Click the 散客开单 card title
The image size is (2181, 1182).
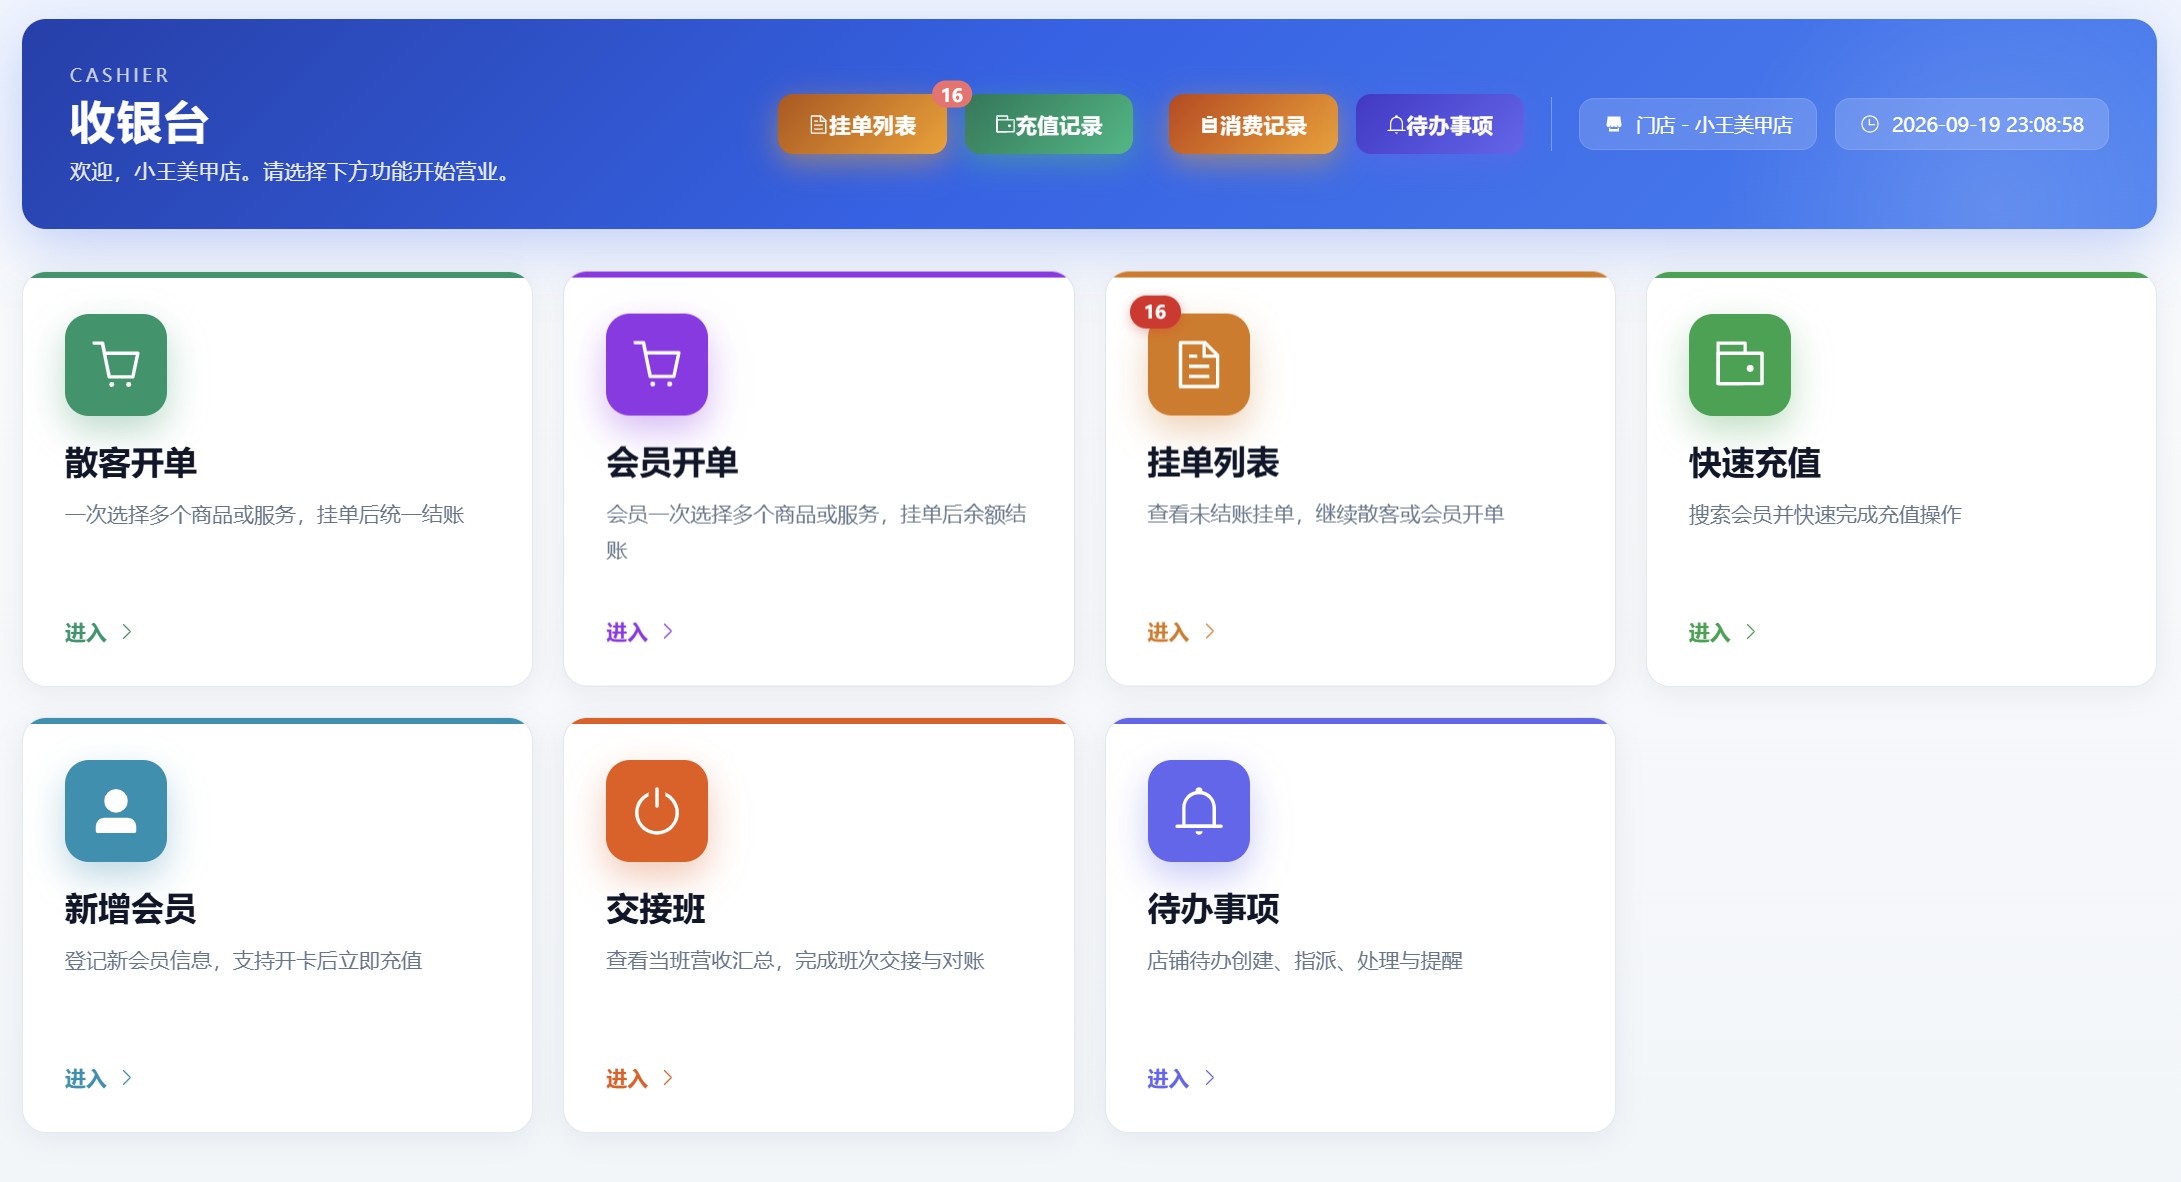pos(131,463)
